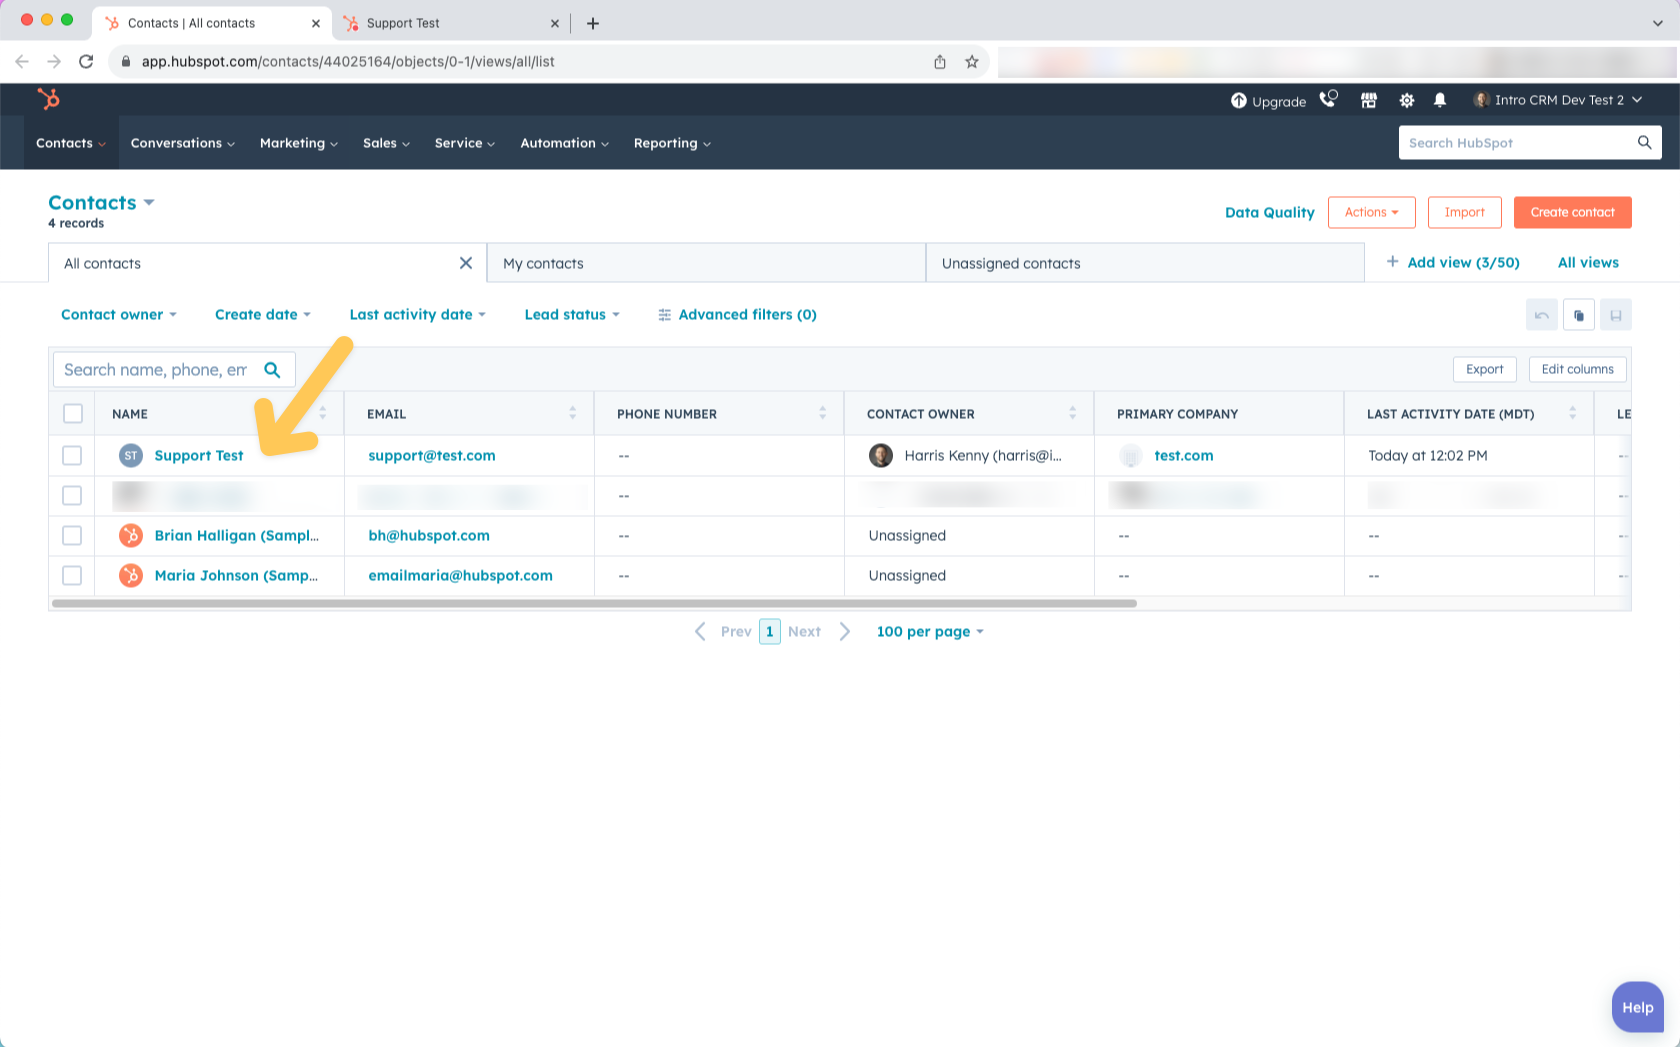Sort by the Email column arrows
Screen dimensions: 1680x1047
[572, 413]
